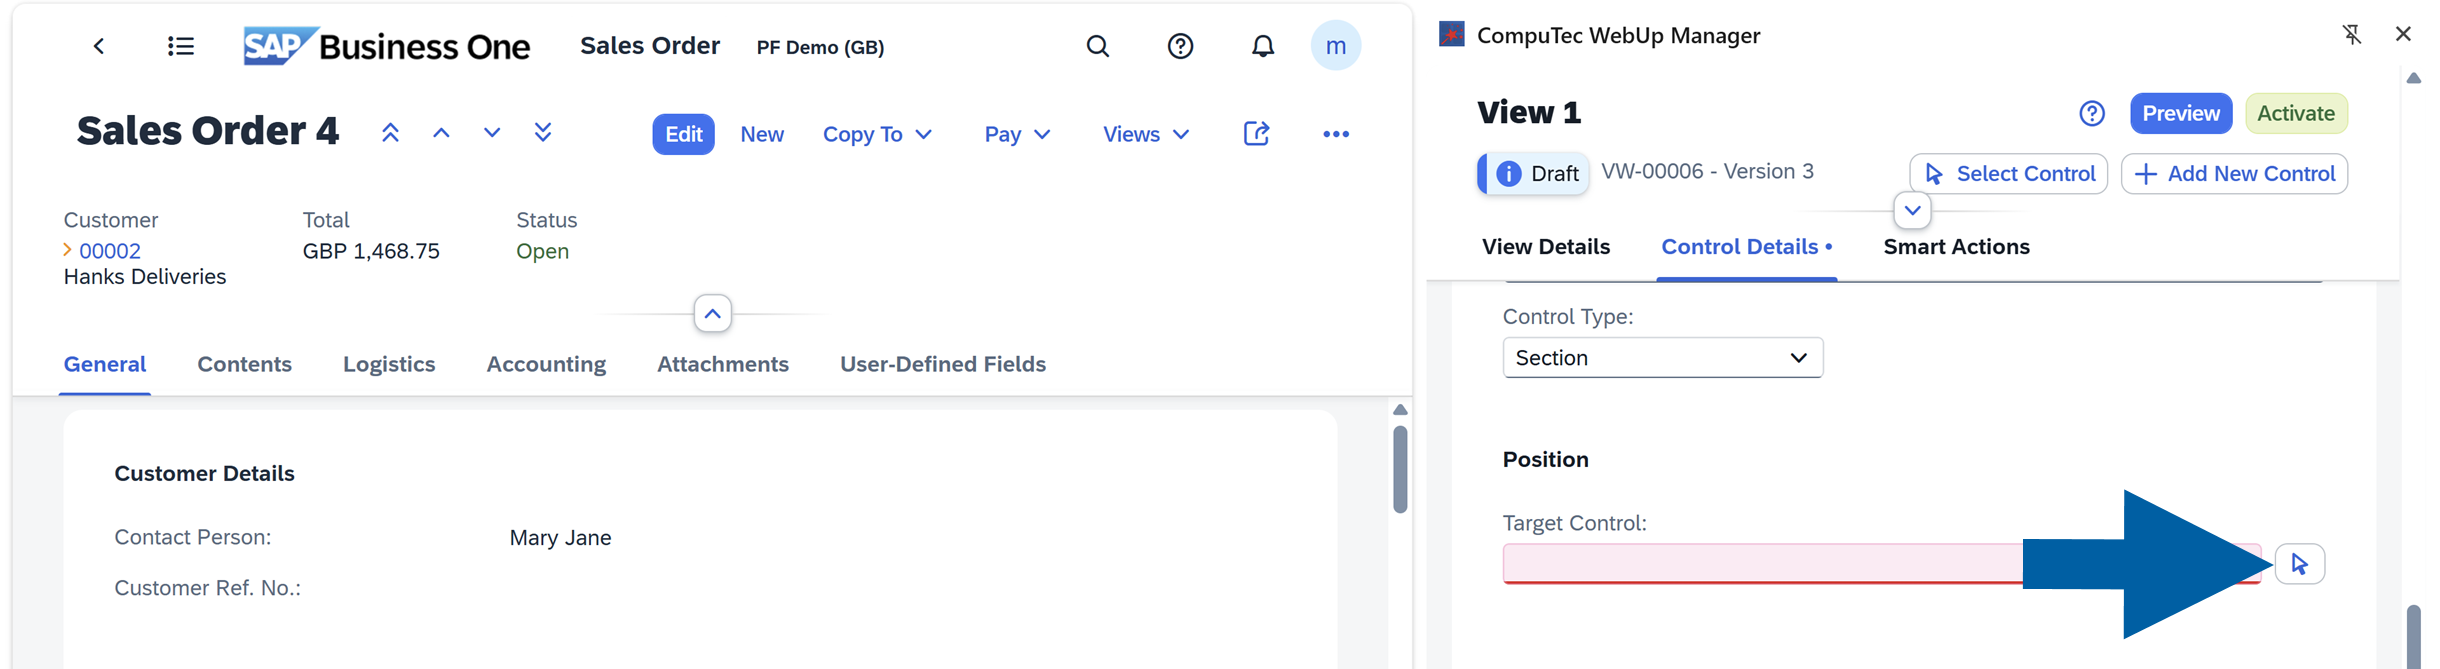The height and width of the screenshot is (669, 2440).
Task: Show notifications bell
Action: tap(1263, 46)
